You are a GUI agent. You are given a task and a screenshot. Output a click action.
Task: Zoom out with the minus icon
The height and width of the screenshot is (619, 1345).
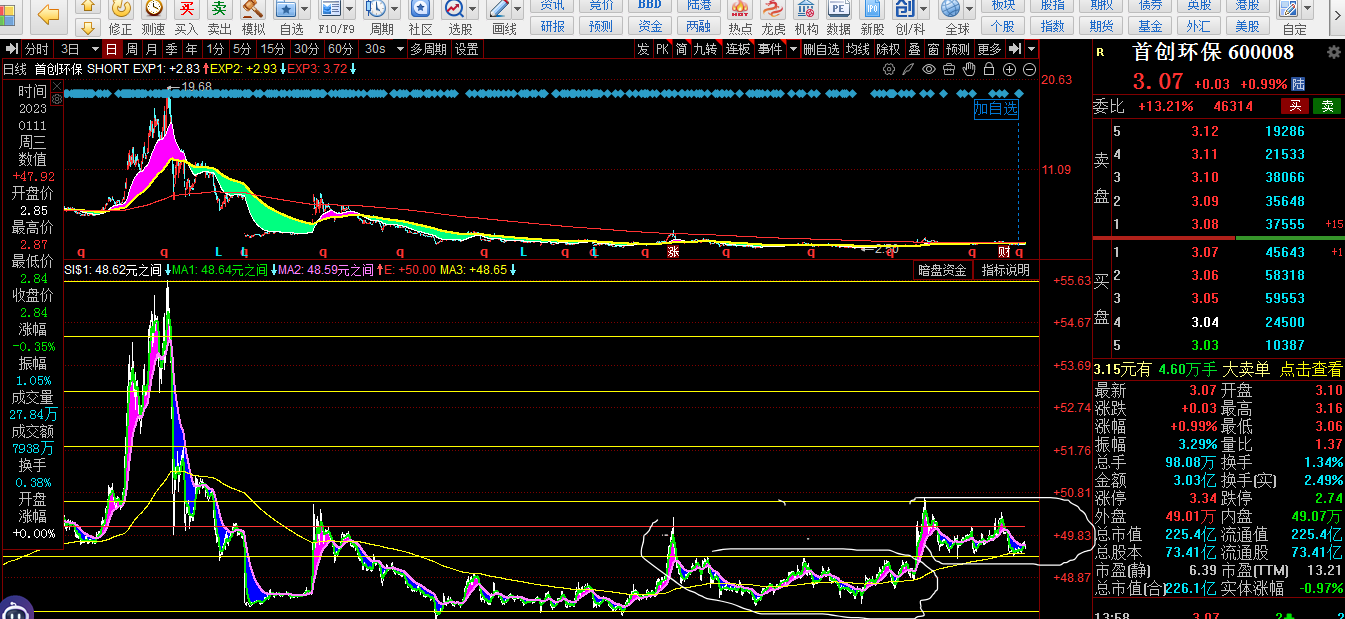point(1029,69)
